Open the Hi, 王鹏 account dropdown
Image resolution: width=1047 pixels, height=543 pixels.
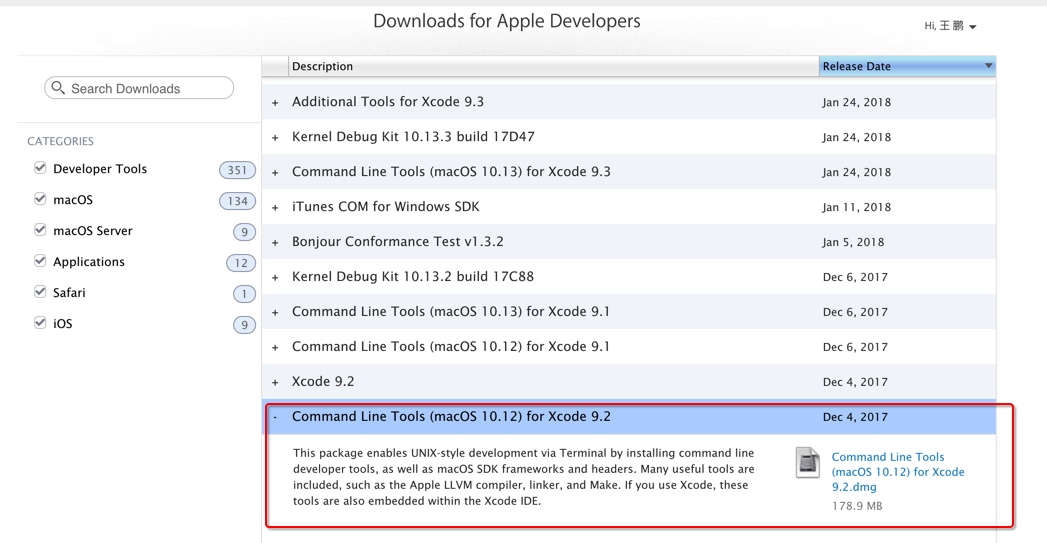[950, 26]
